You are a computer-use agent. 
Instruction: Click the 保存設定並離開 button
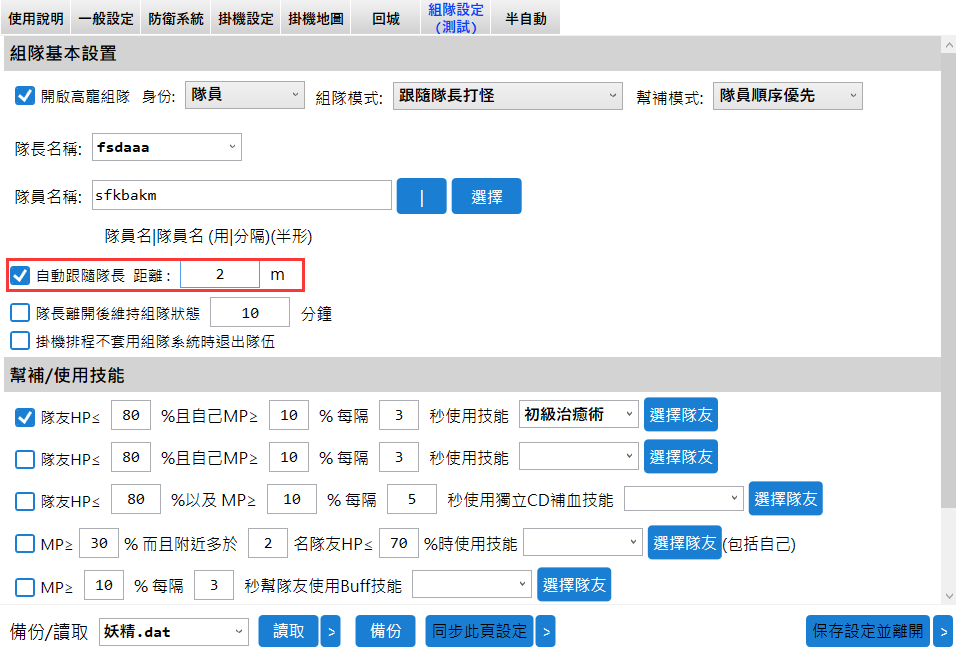point(867,631)
